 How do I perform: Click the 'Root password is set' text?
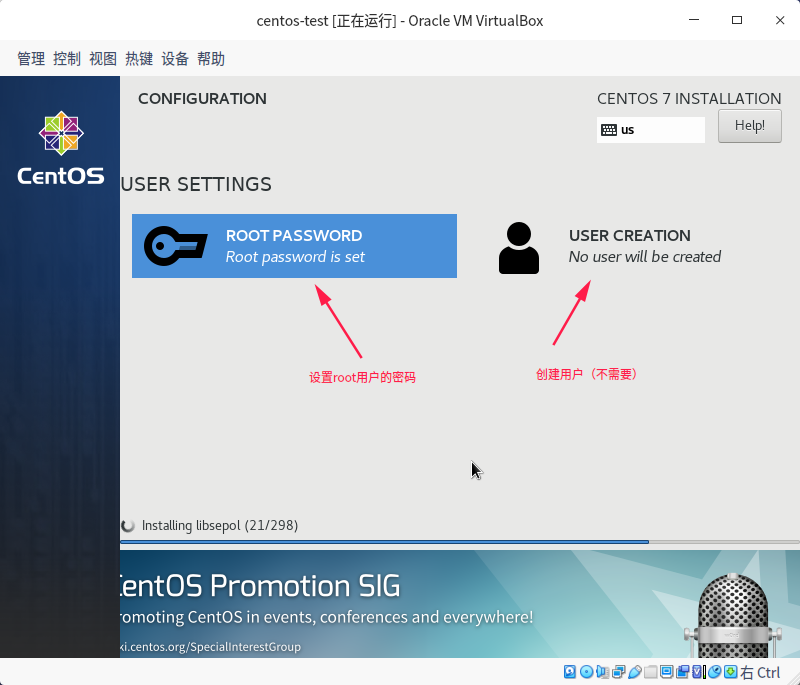[x=295, y=257]
